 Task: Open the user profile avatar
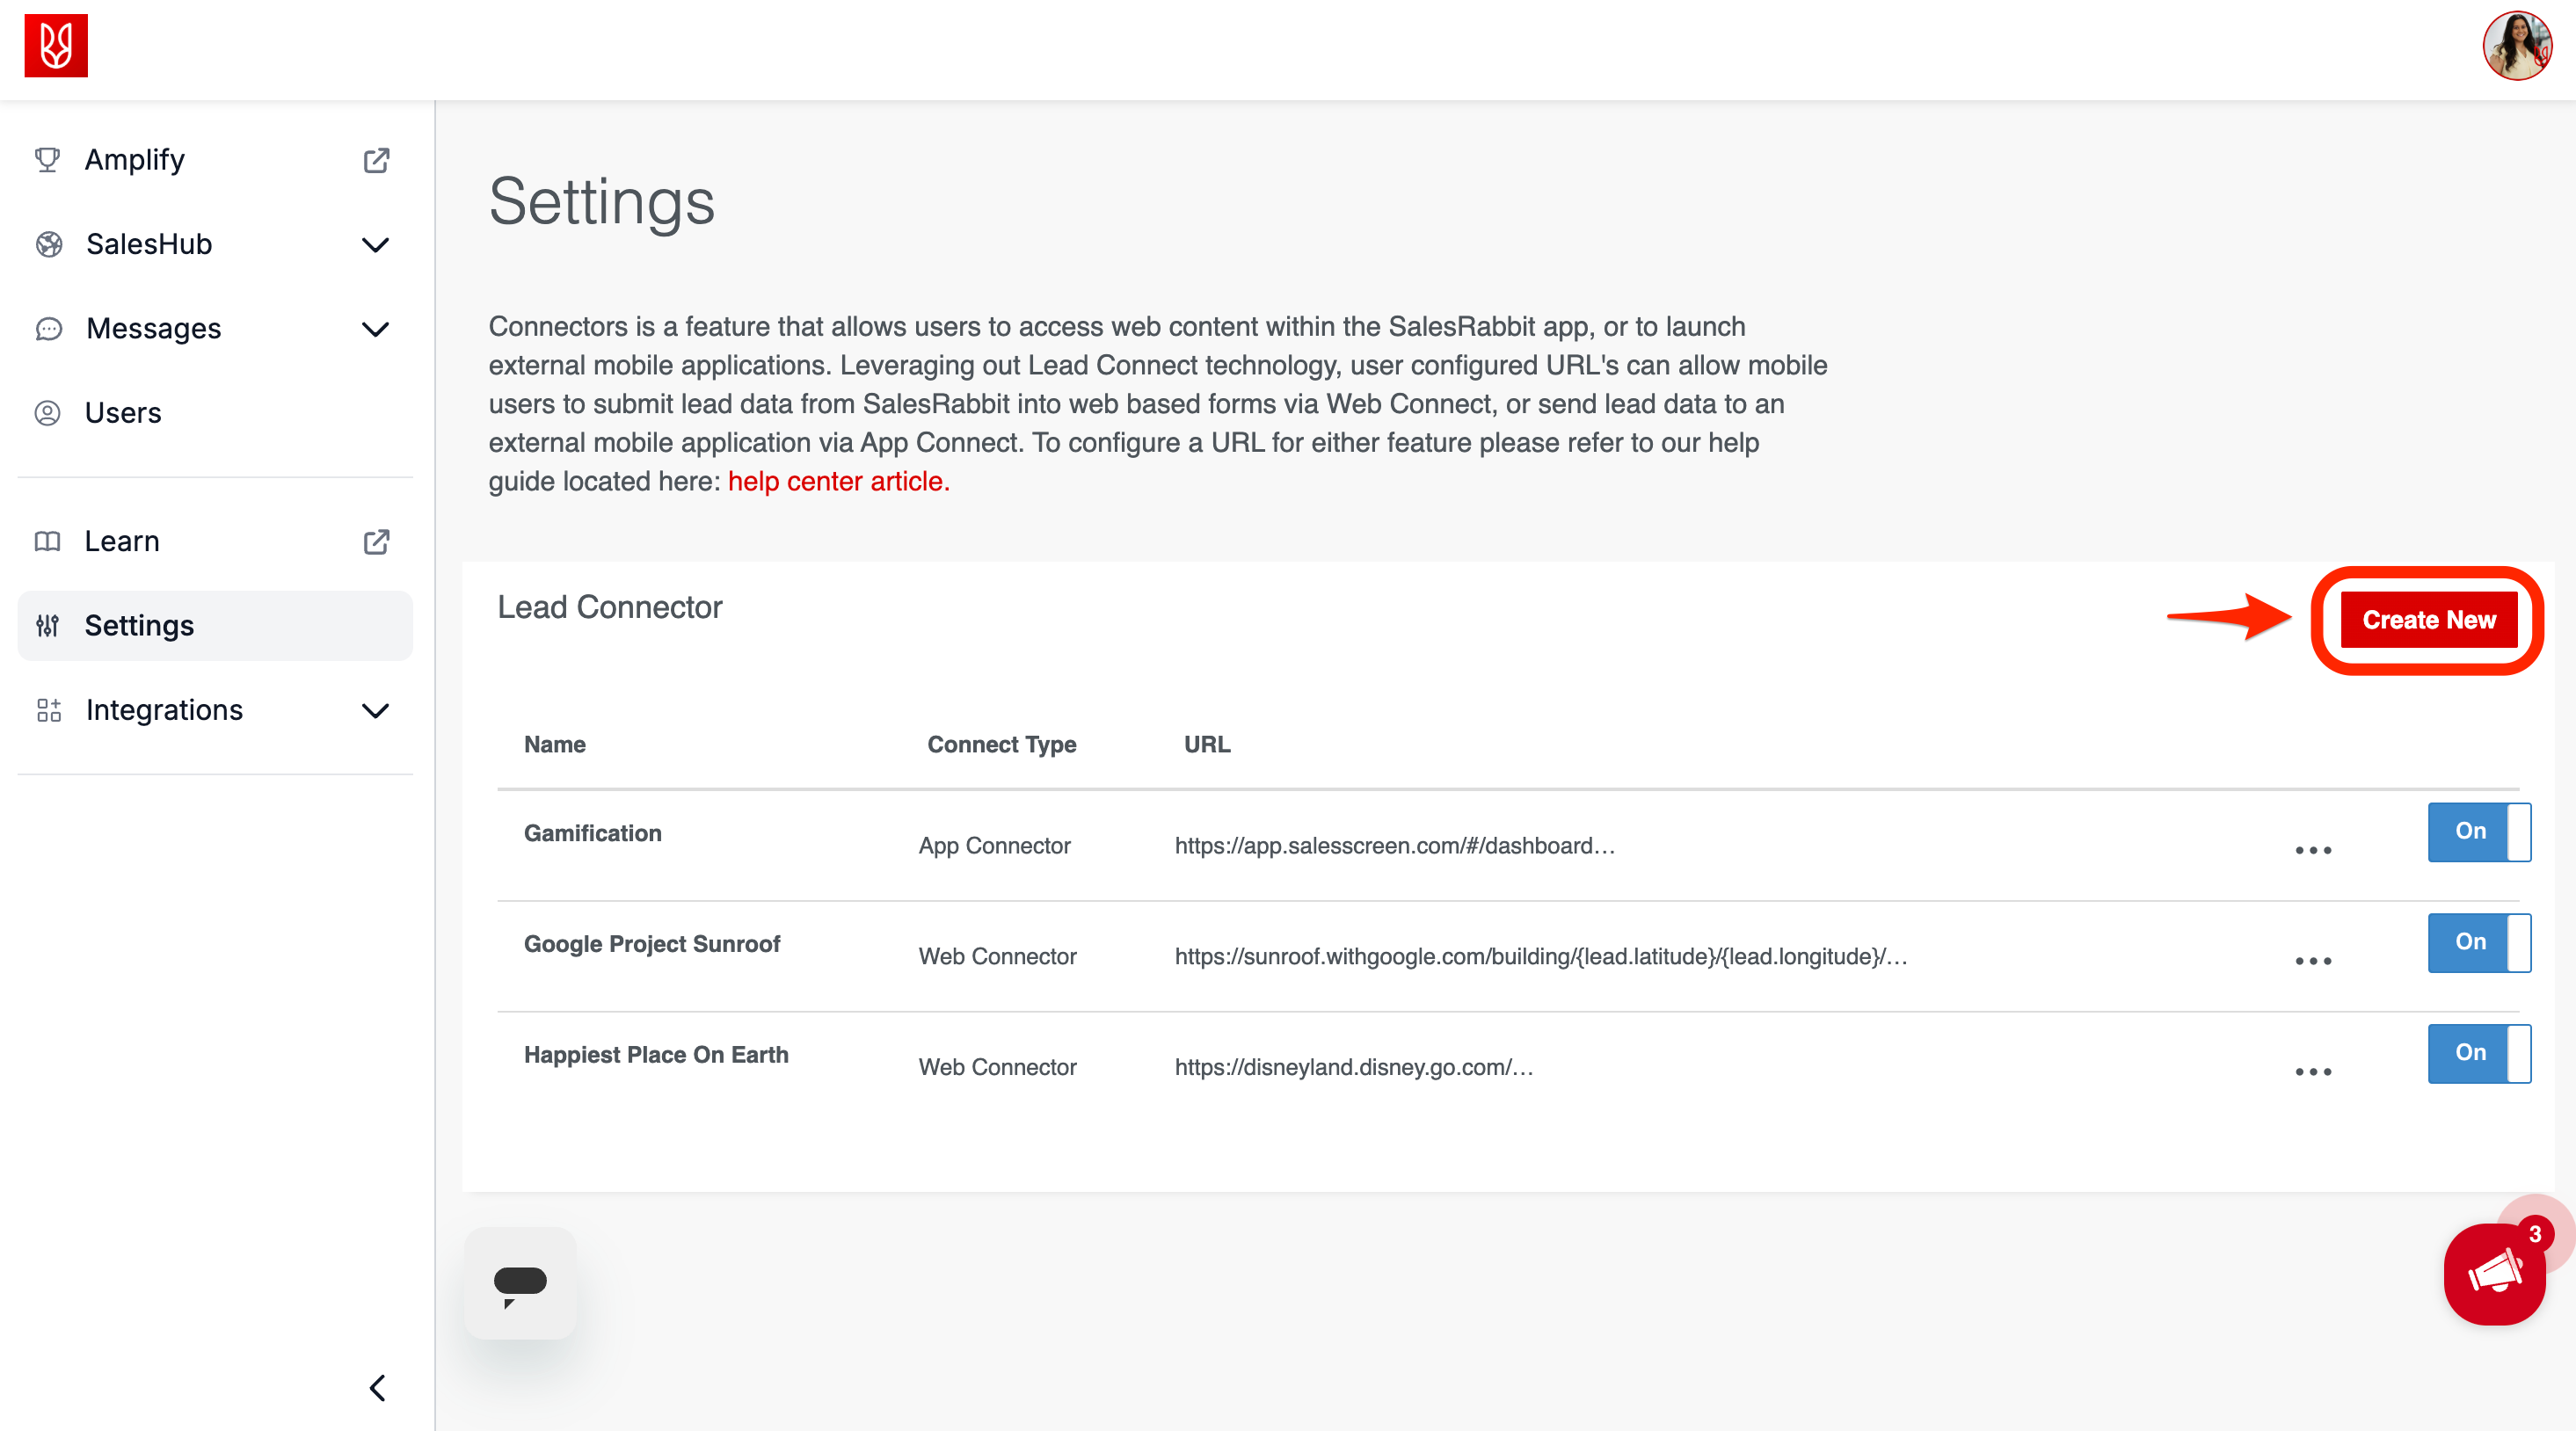point(2517,46)
